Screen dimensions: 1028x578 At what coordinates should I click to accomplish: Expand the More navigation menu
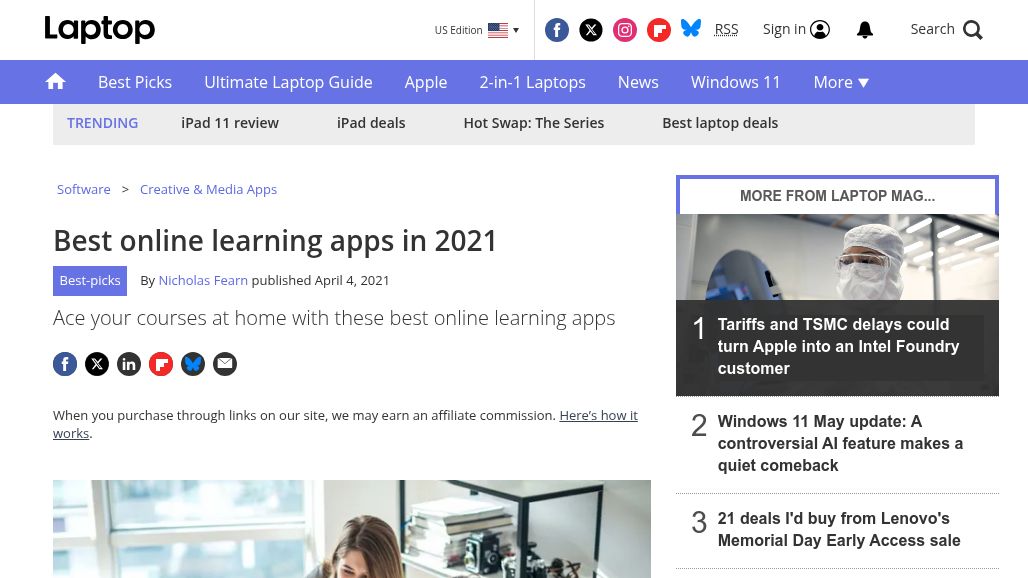[x=841, y=82]
